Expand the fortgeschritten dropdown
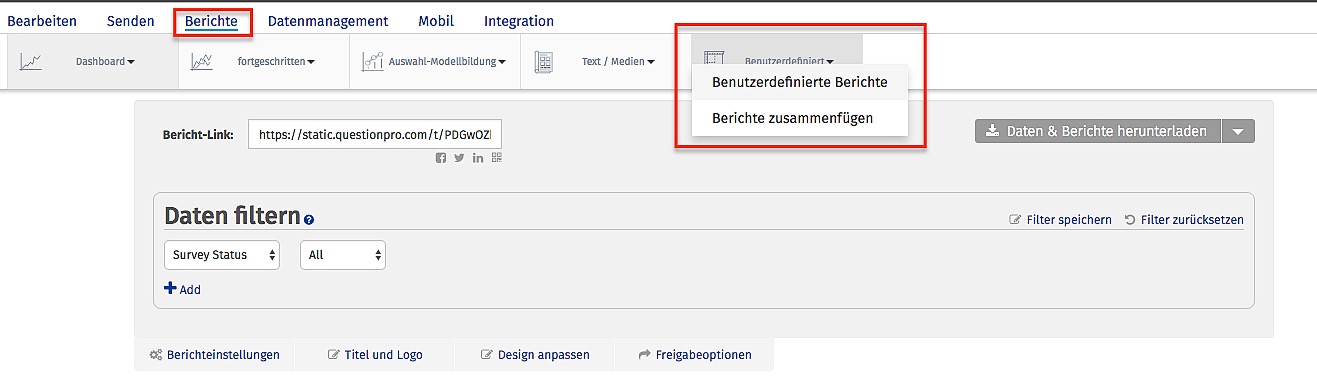 [276, 62]
